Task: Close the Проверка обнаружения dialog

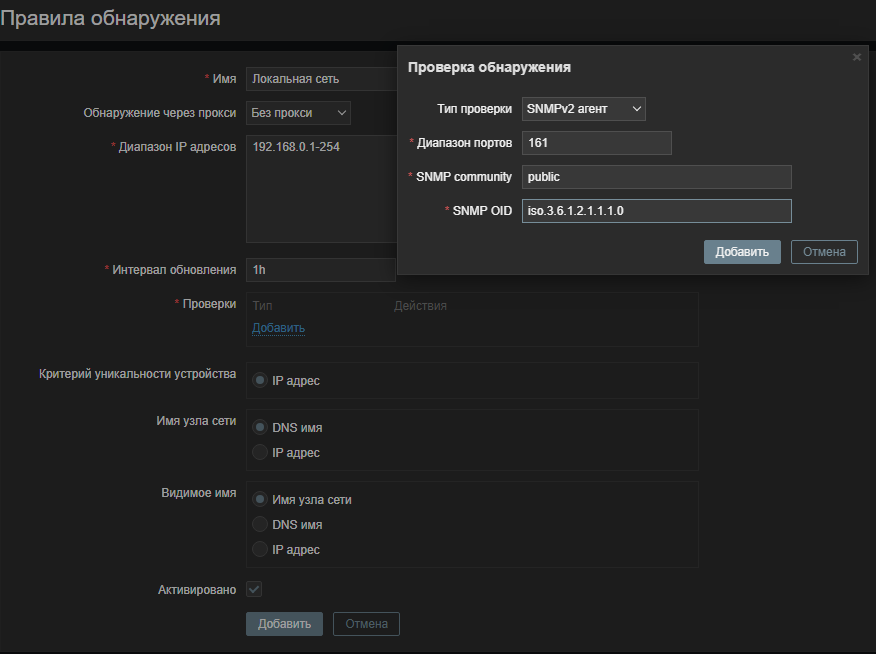Action: pyautogui.click(x=856, y=58)
